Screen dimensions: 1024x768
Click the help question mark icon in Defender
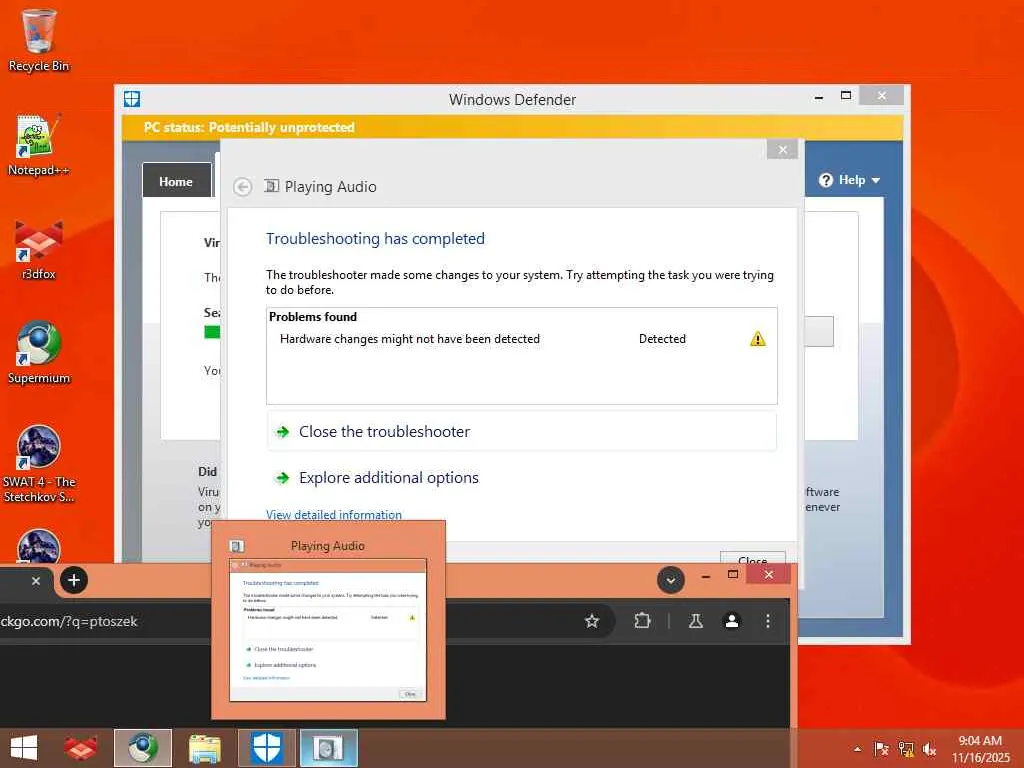point(825,180)
